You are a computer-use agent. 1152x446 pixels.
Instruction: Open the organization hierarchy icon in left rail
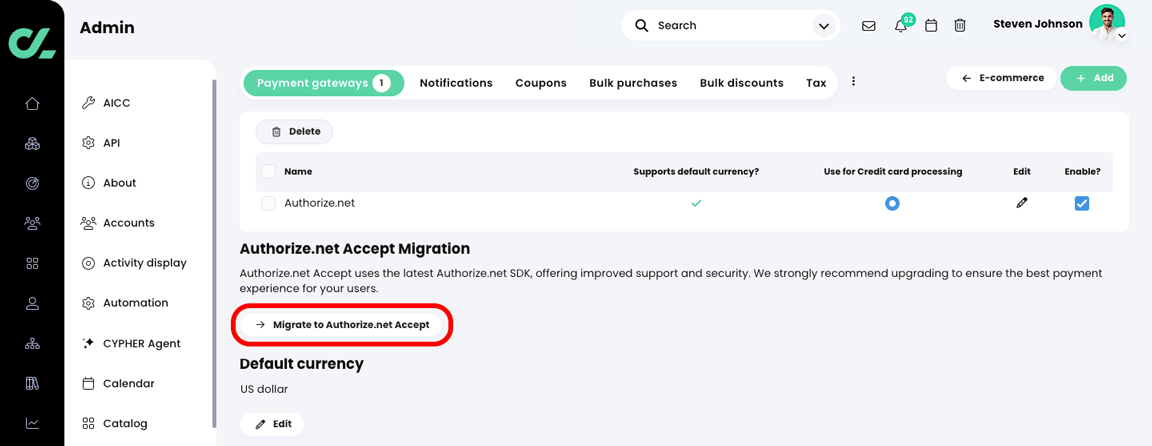pos(32,343)
